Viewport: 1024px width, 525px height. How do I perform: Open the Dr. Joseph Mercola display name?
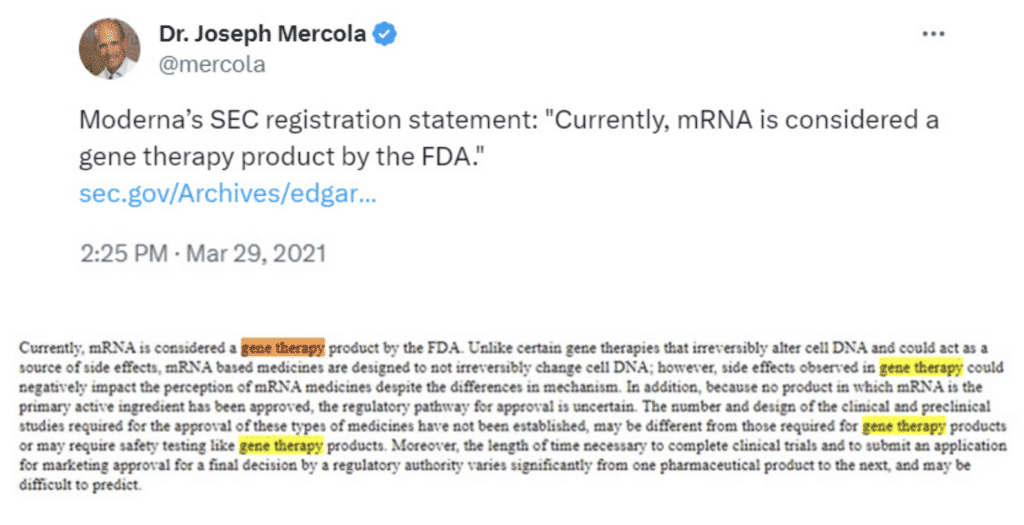(263, 34)
